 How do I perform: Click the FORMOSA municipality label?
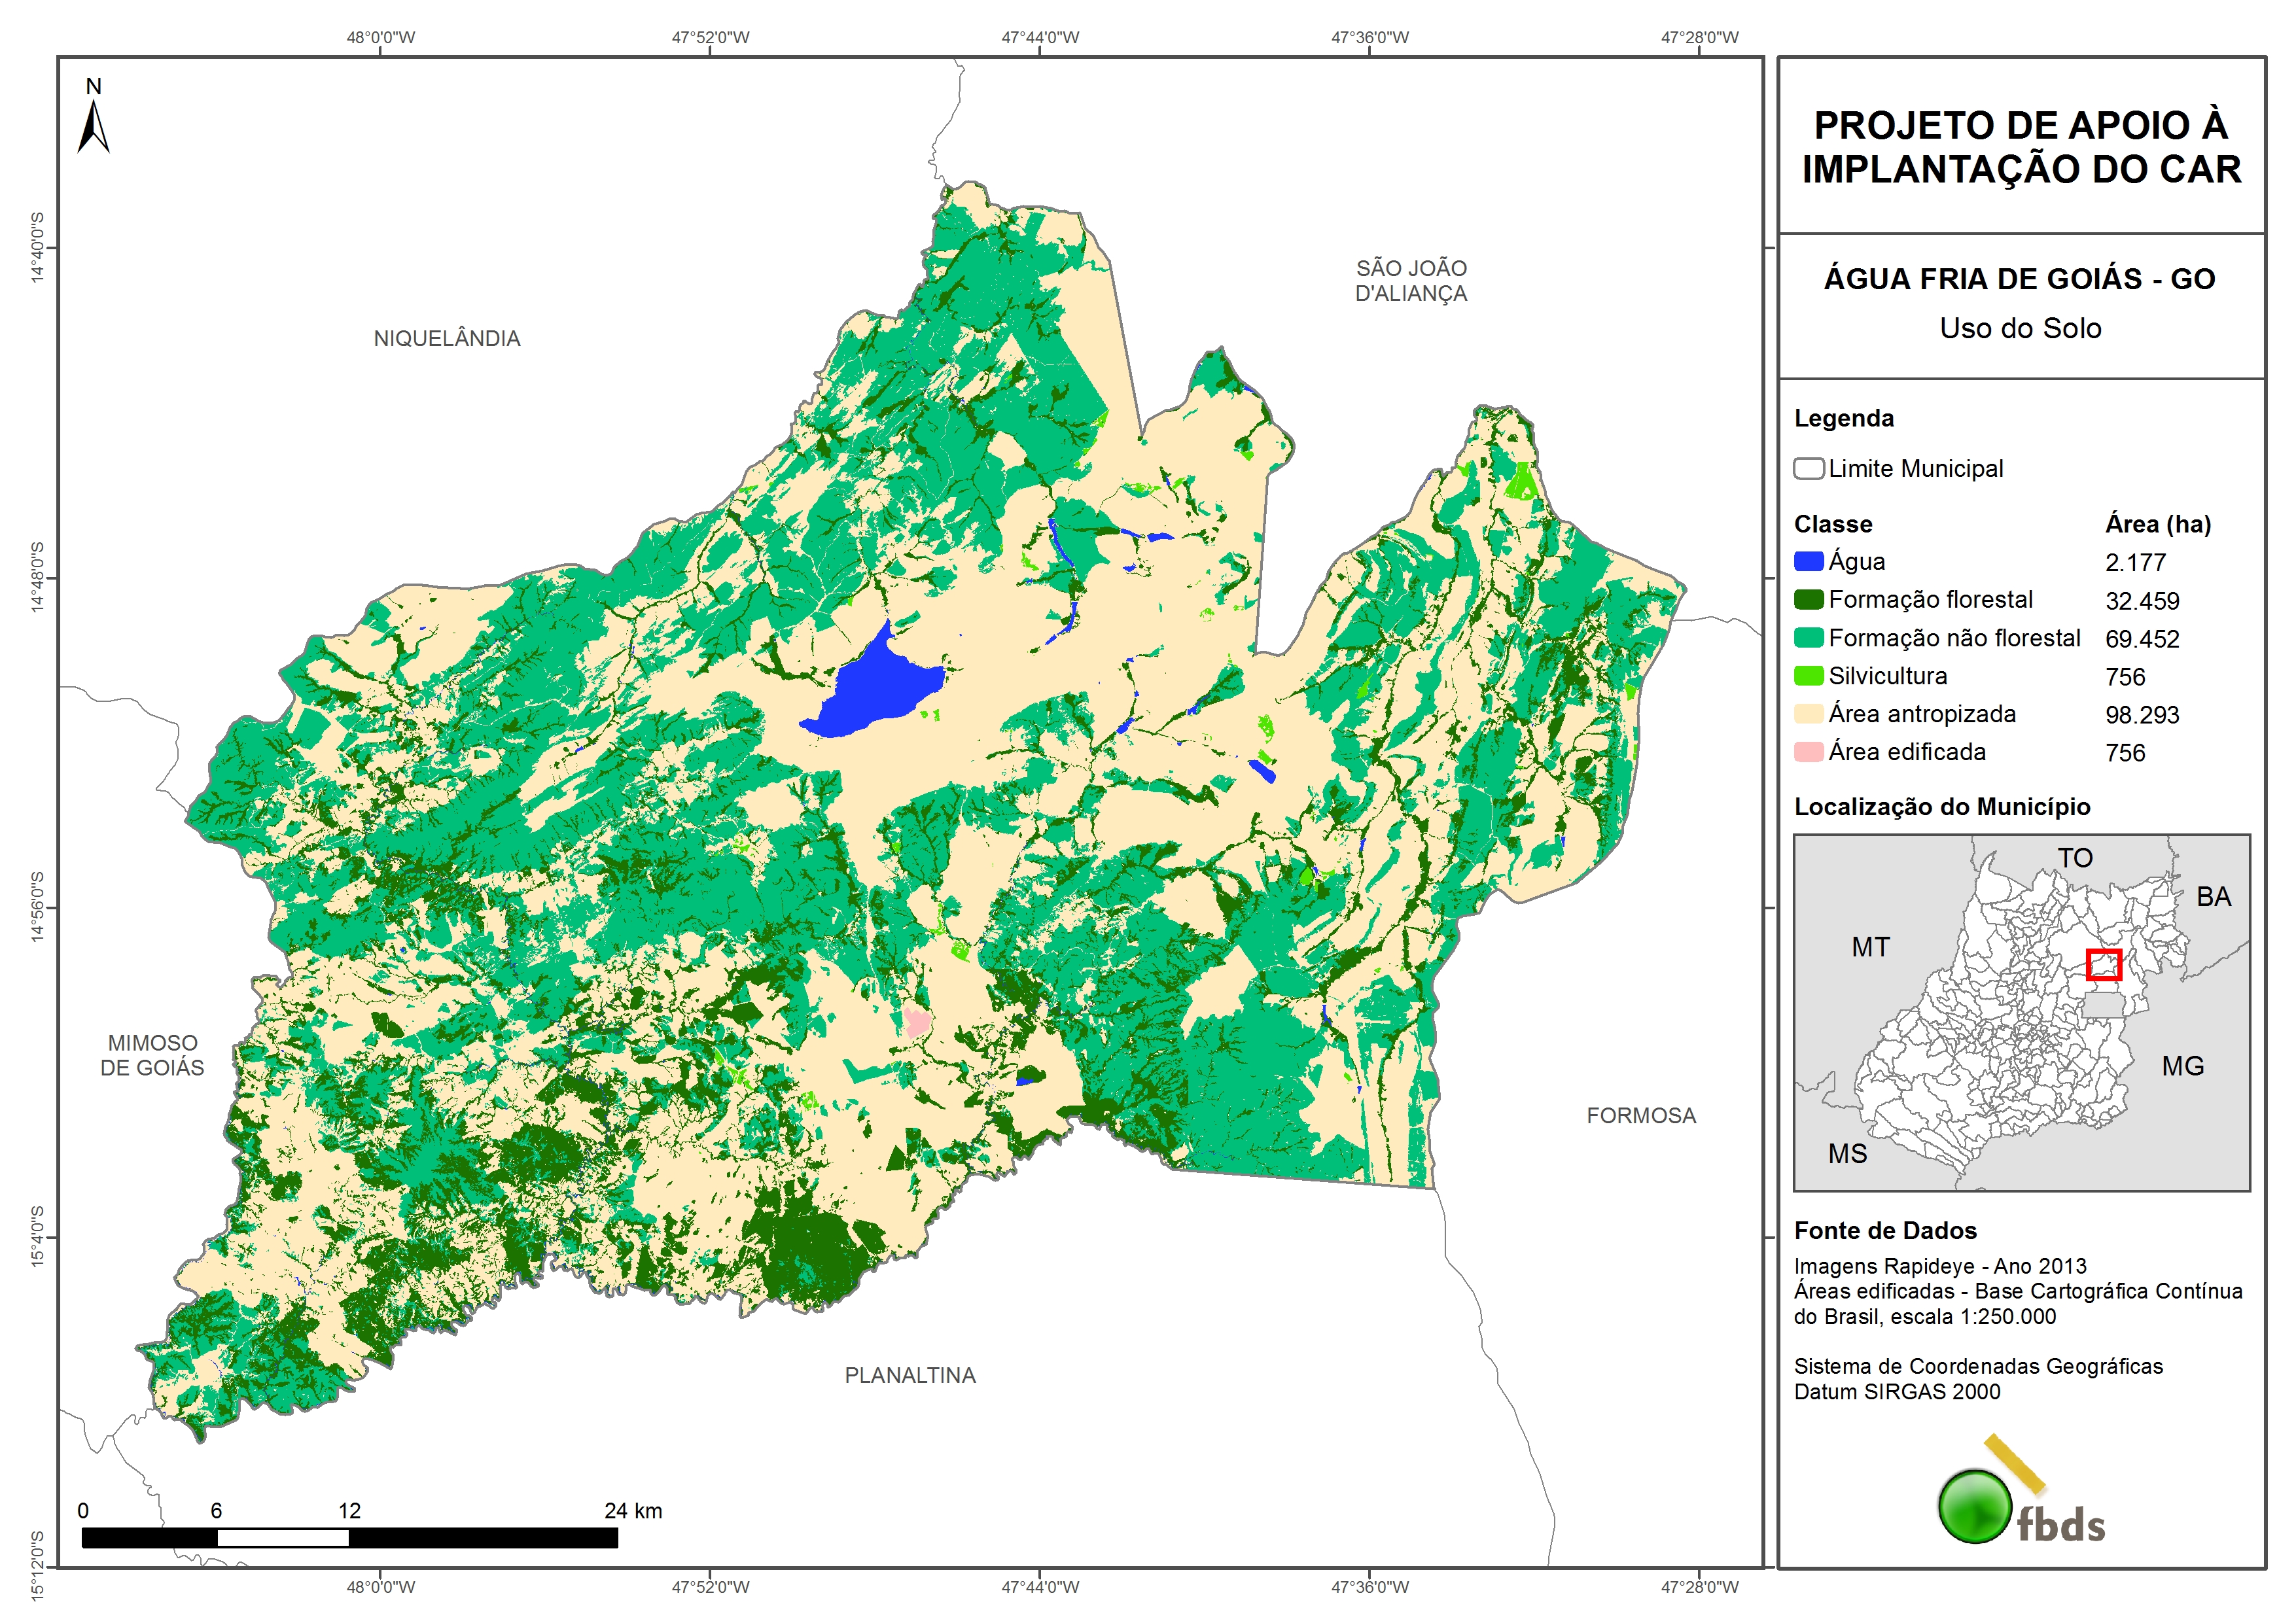coord(1641,1116)
